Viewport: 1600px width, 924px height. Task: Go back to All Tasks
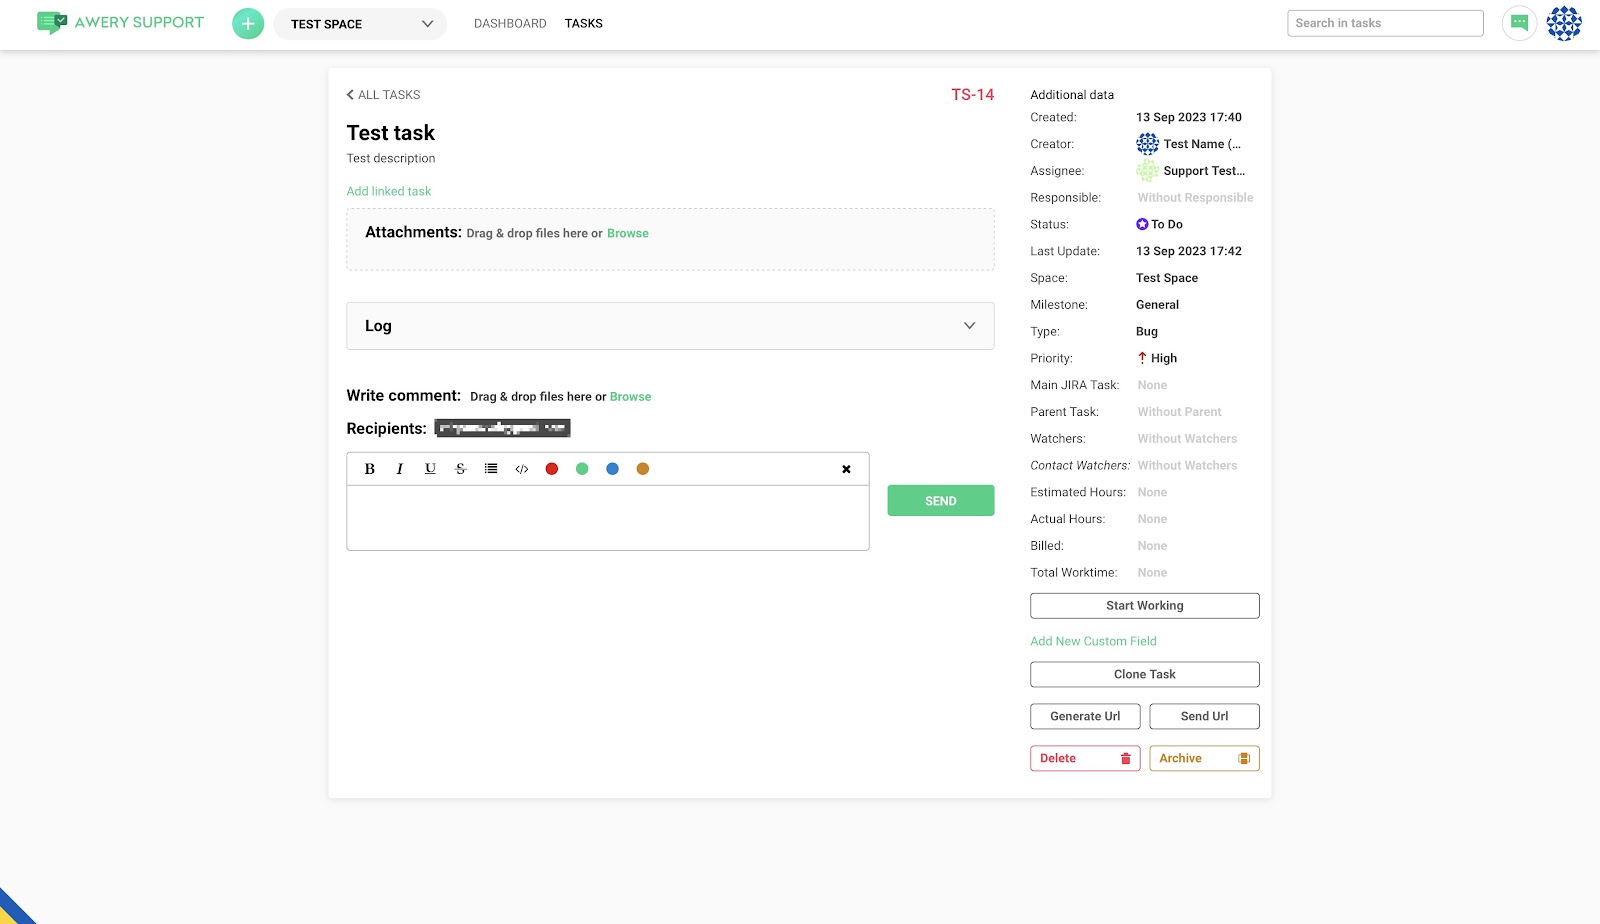tap(383, 95)
